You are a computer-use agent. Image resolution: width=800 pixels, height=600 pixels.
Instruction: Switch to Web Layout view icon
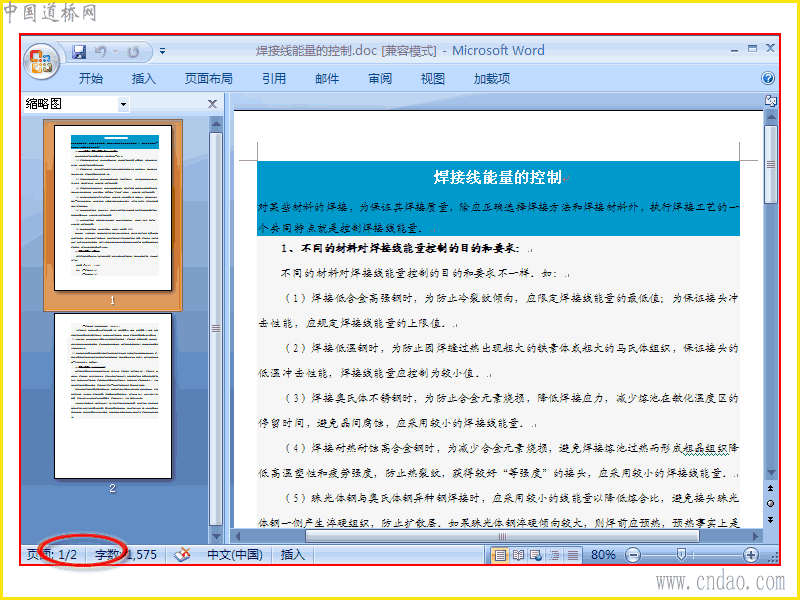pos(536,555)
